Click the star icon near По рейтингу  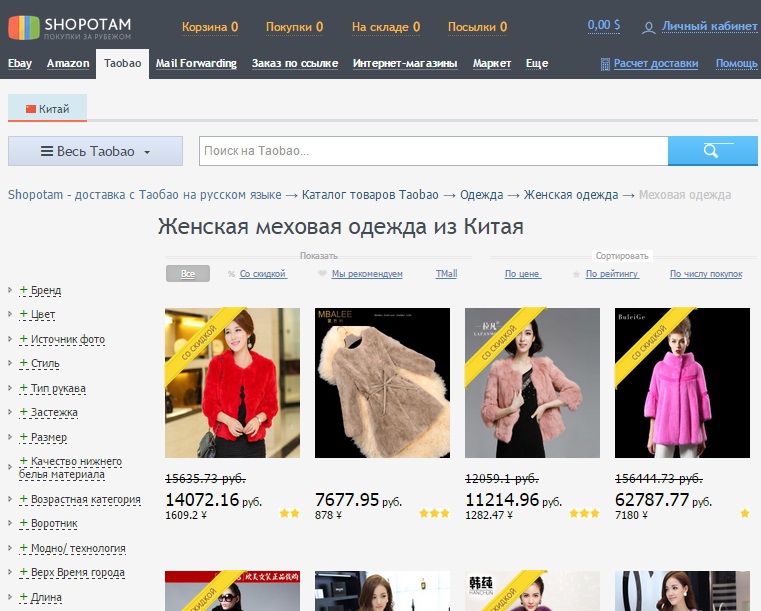(576, 274)
